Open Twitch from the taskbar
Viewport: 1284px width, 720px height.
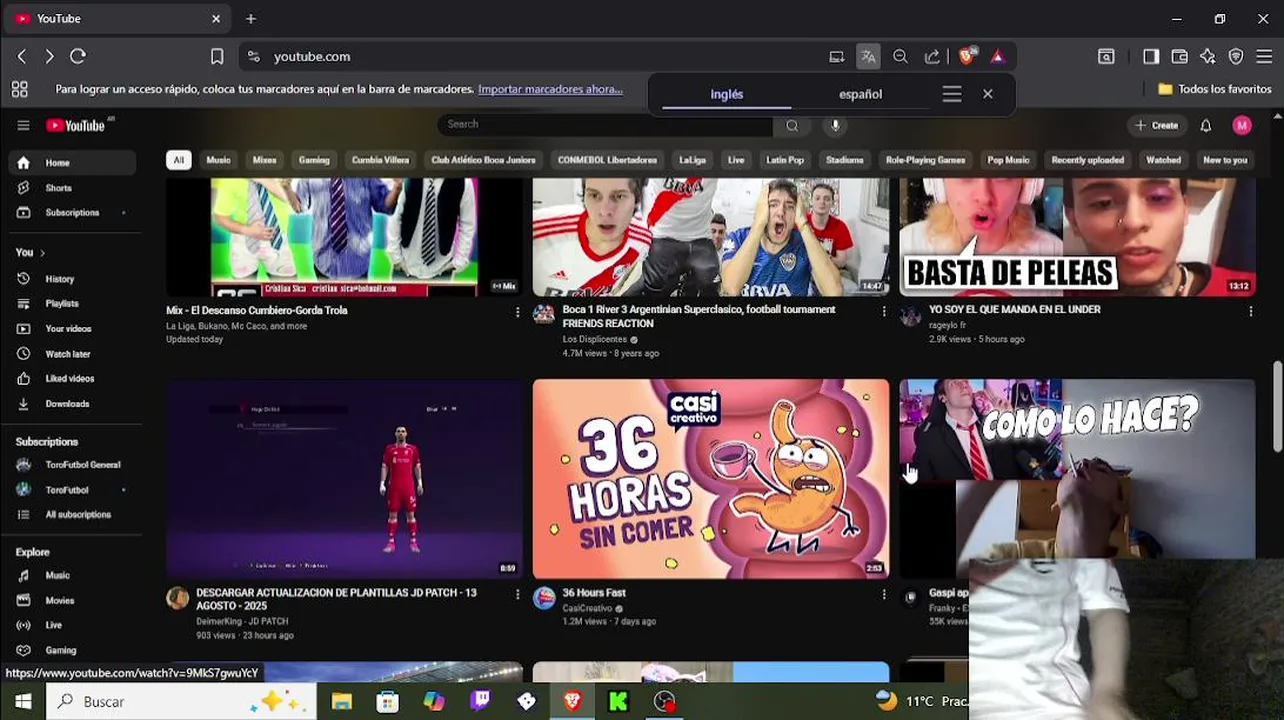coord(480,701)
